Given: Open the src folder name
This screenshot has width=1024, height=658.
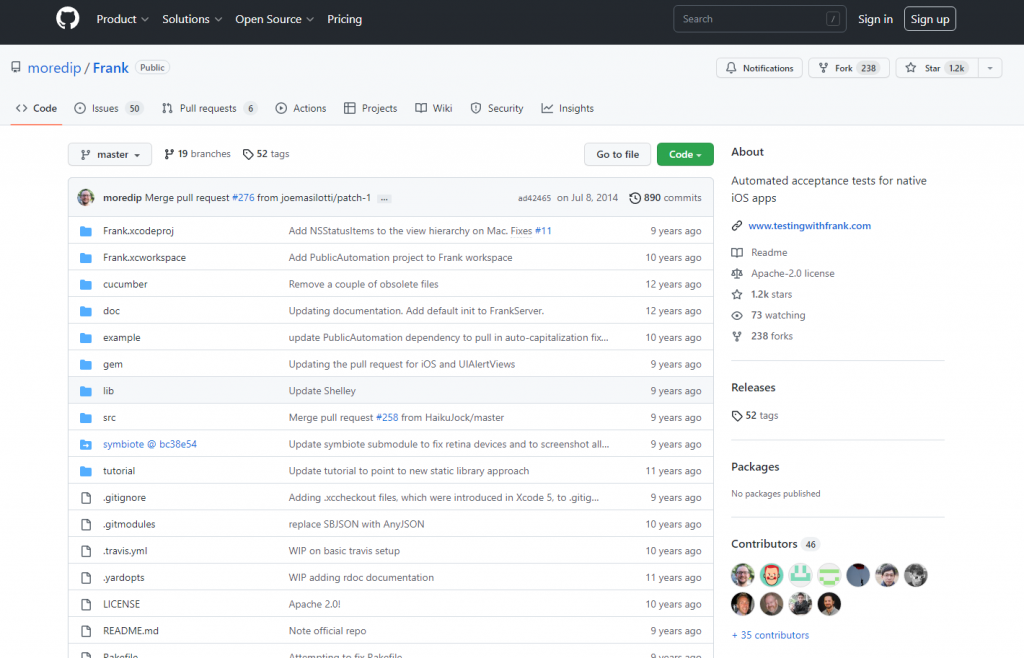Looking at the screenshot, I should coord(109,418).
